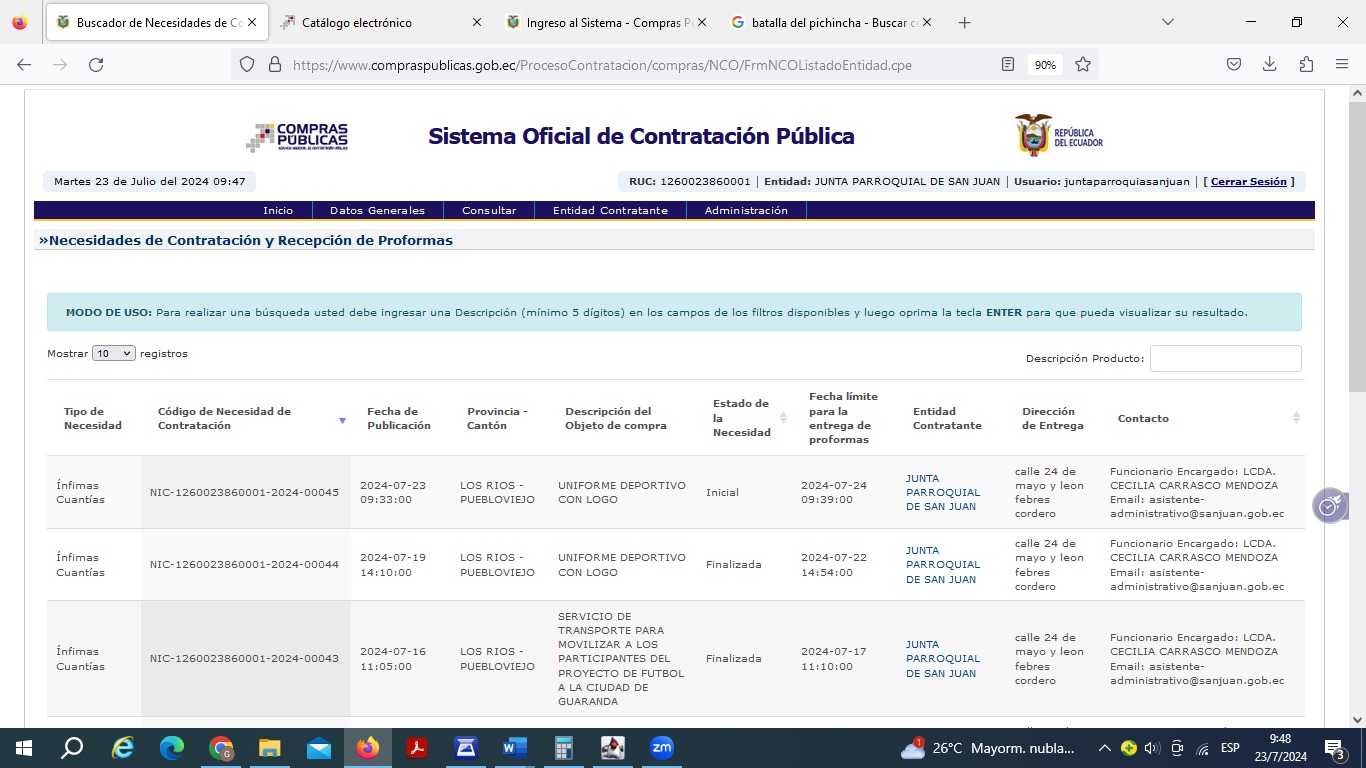This screenshot has height=768, width=1366.
Task: Open the Mostrar registros count dropdown
Action: click(x=113, y=353)
